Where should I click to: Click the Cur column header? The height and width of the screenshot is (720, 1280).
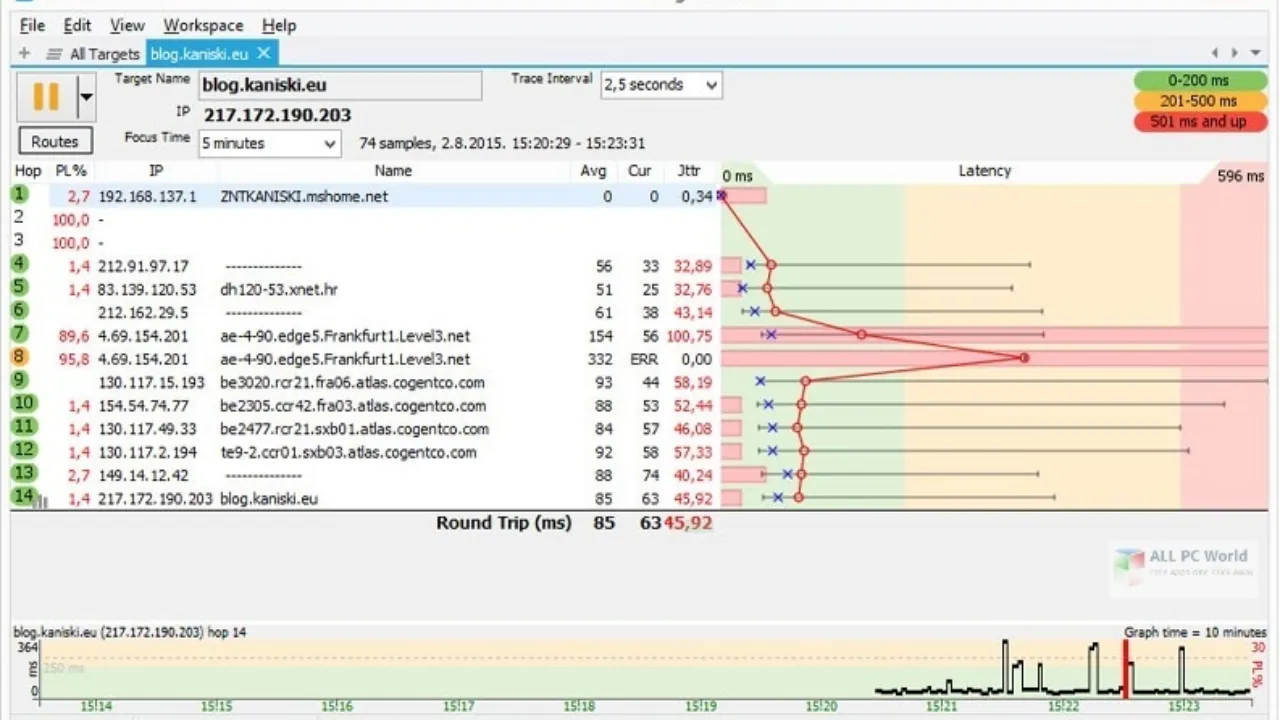(640, 171)
